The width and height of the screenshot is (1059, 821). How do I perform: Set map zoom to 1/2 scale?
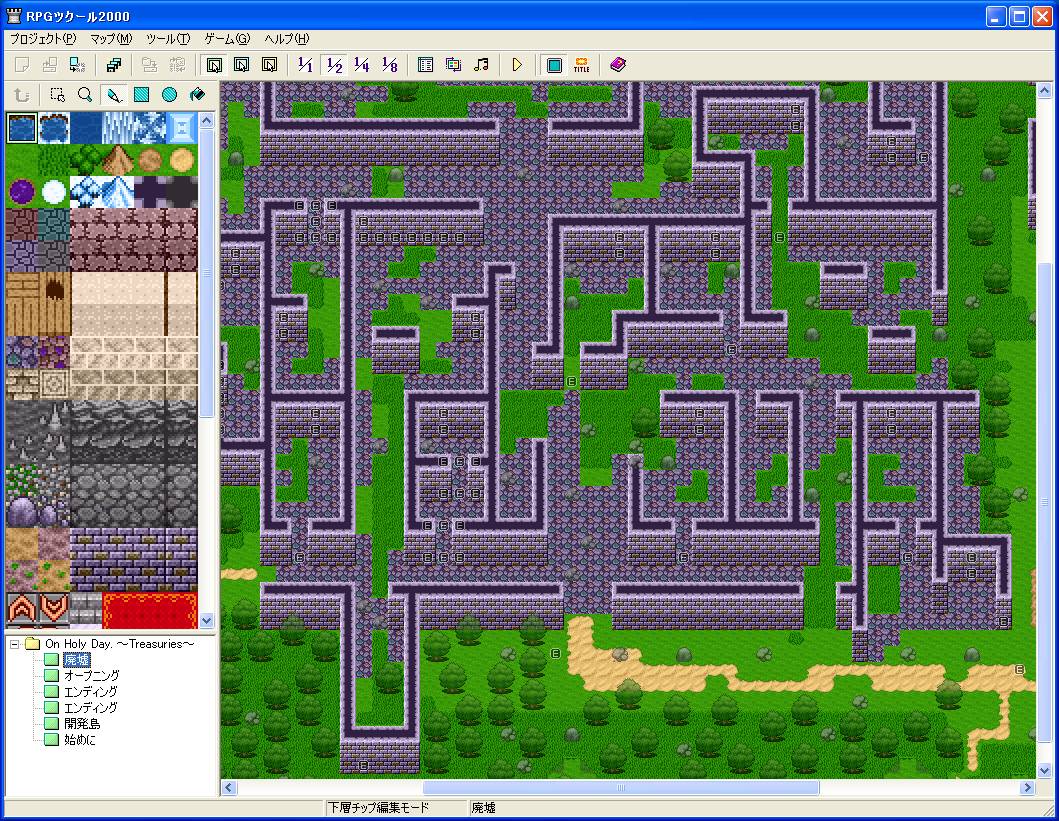coord(334,65)
